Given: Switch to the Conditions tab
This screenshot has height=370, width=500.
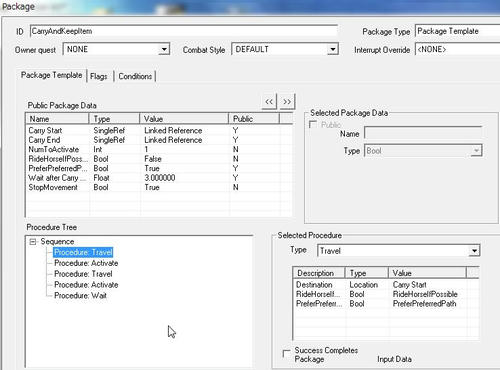Looking at the screenshot, I should coord(135,76).
